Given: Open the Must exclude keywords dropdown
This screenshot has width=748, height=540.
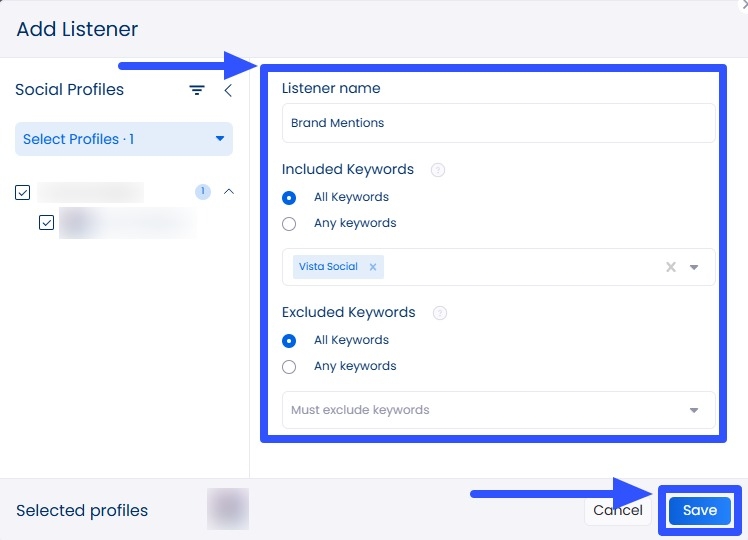Looking at the screenshot, I should 694,410.
